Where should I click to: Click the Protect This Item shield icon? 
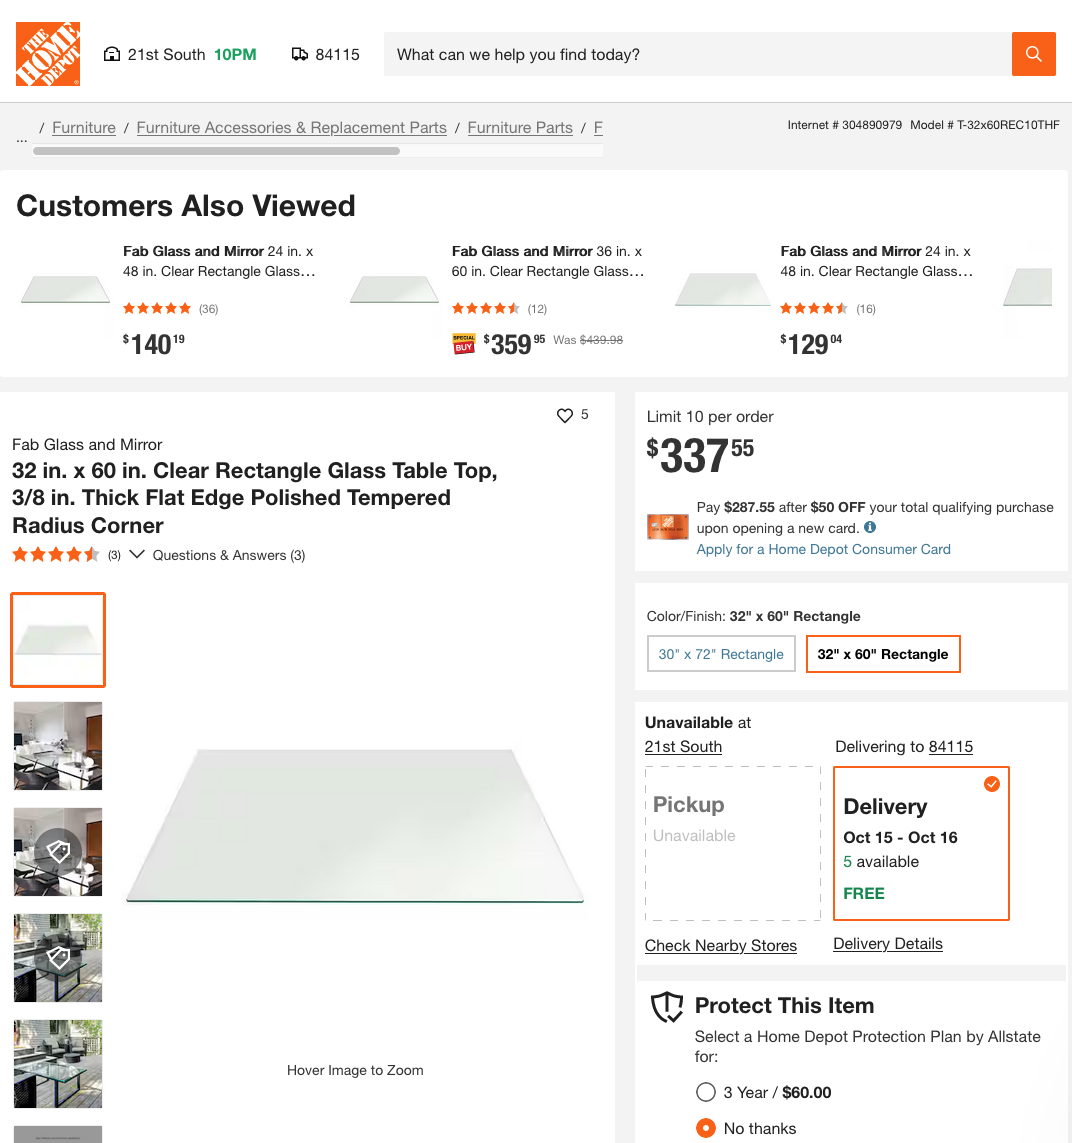pos(667,1007)
